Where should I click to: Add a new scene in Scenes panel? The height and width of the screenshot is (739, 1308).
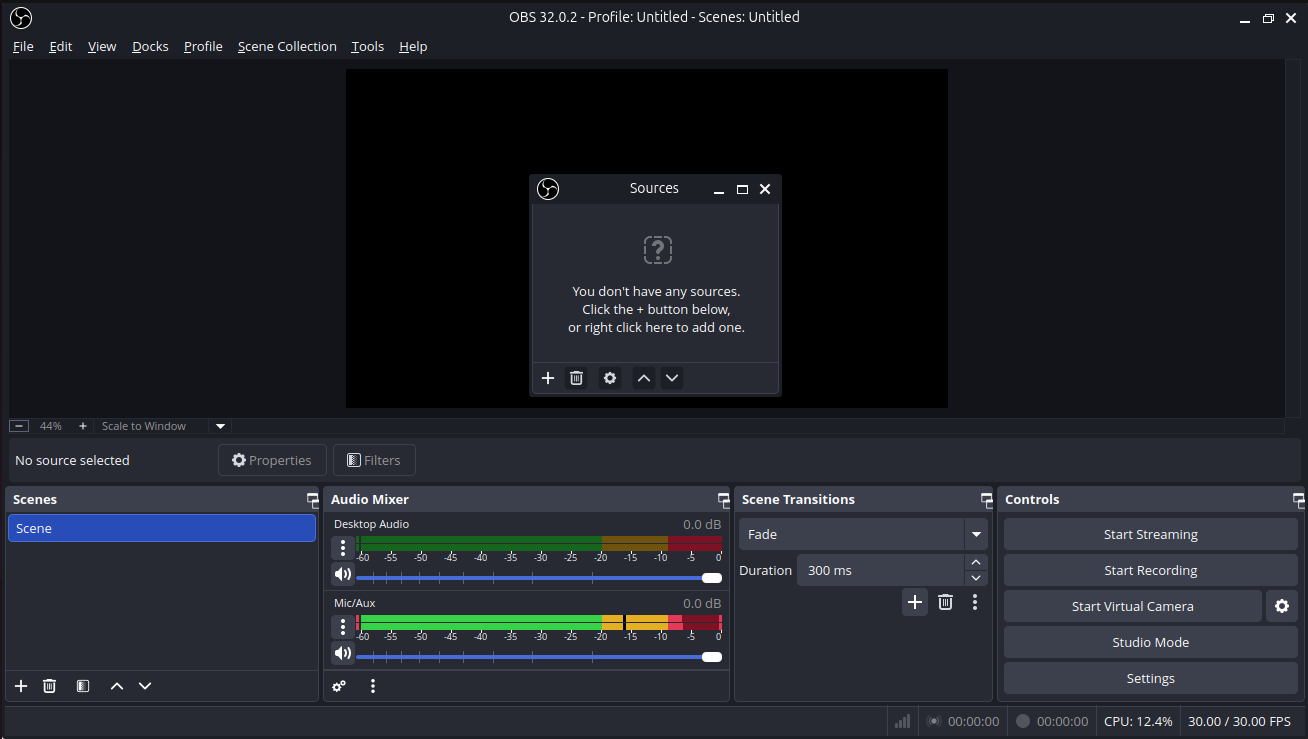coord(21,686)
